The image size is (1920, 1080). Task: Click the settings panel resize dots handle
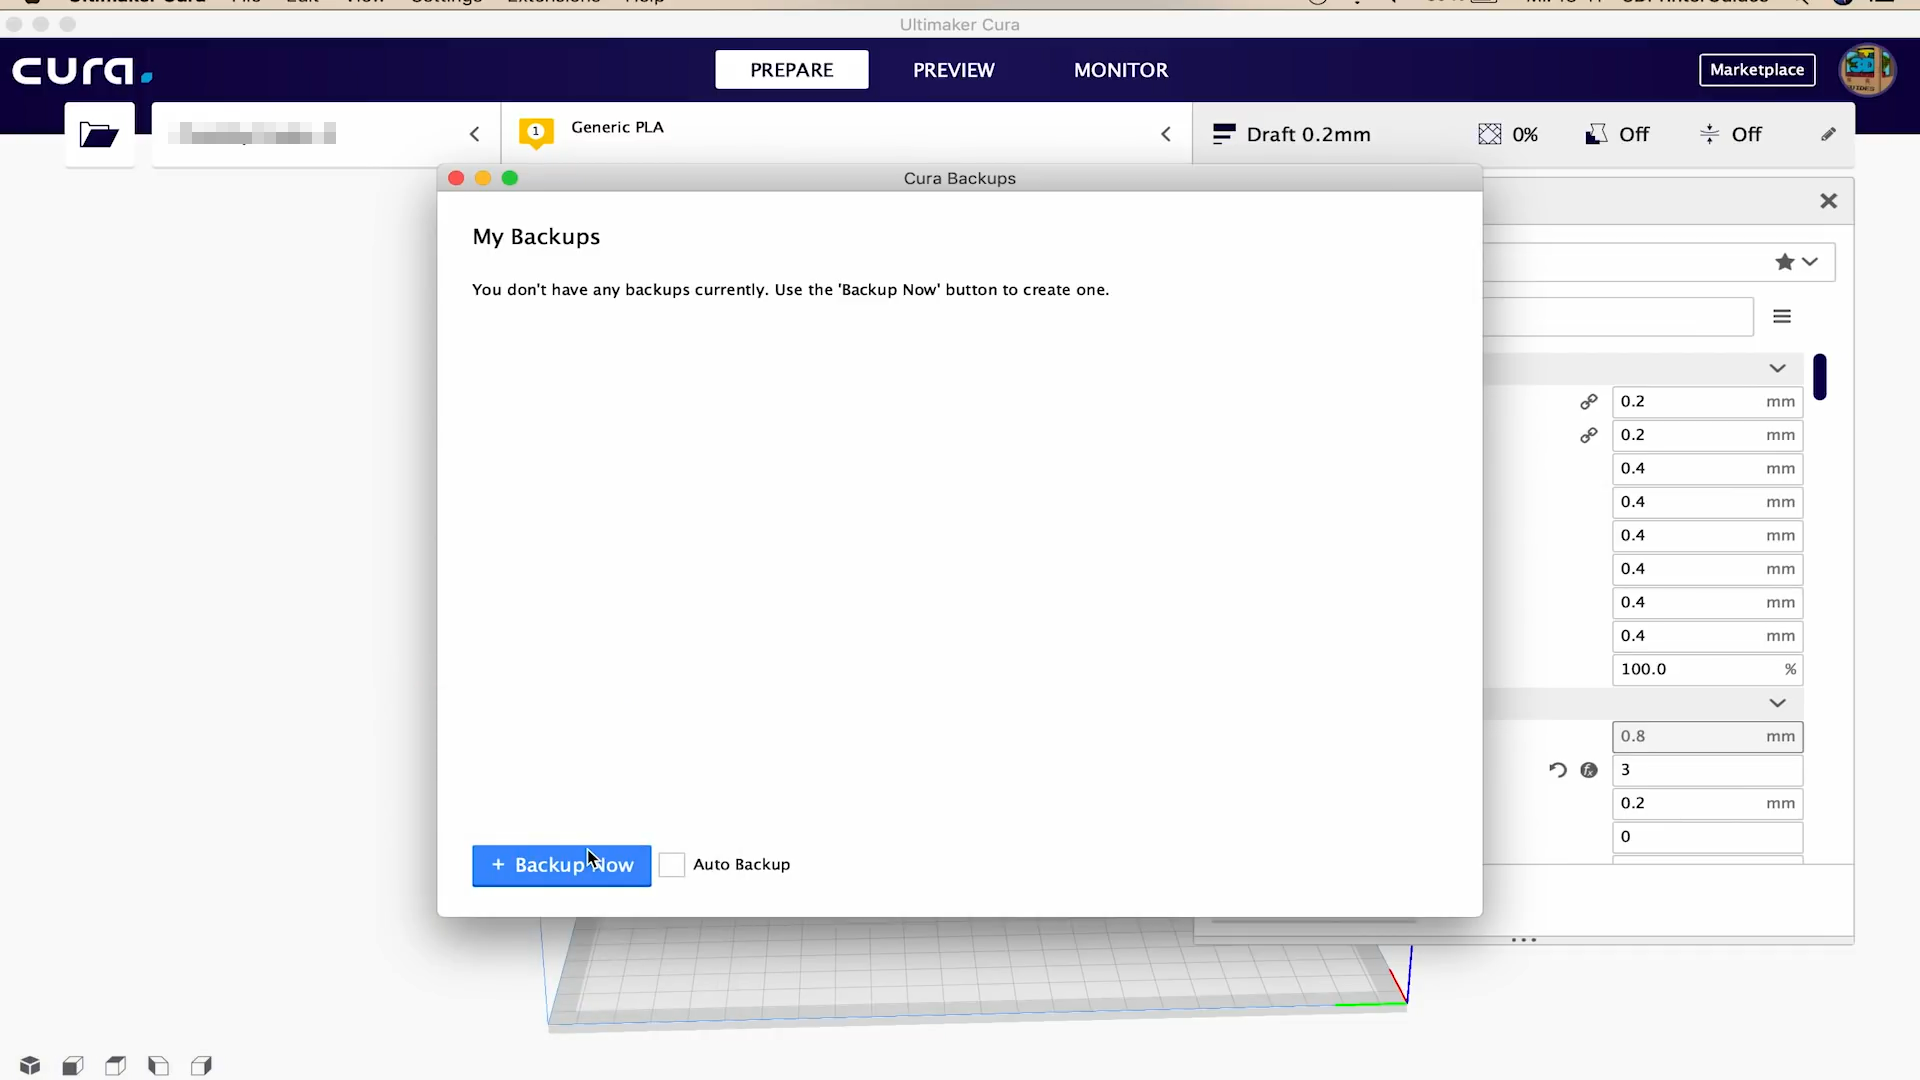(1524, 940)
